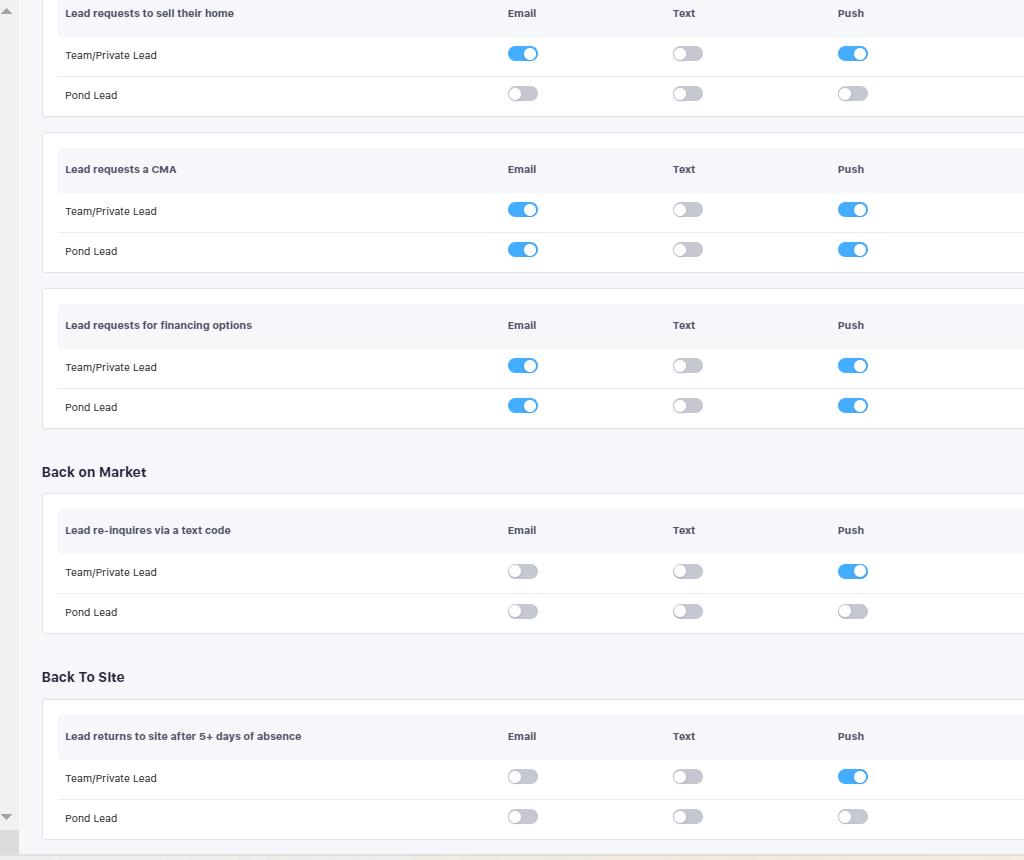Enable Text for sell-home Team/Private Lead

688,54
